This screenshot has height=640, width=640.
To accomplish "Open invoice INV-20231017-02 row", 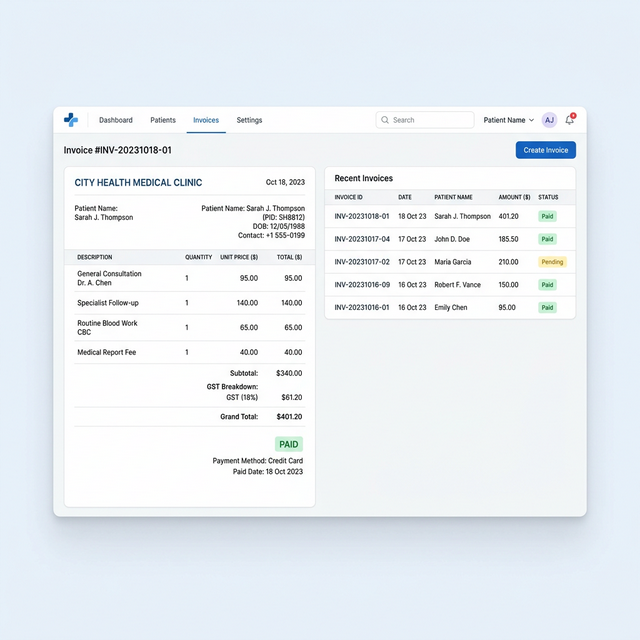I will point(450,262).
